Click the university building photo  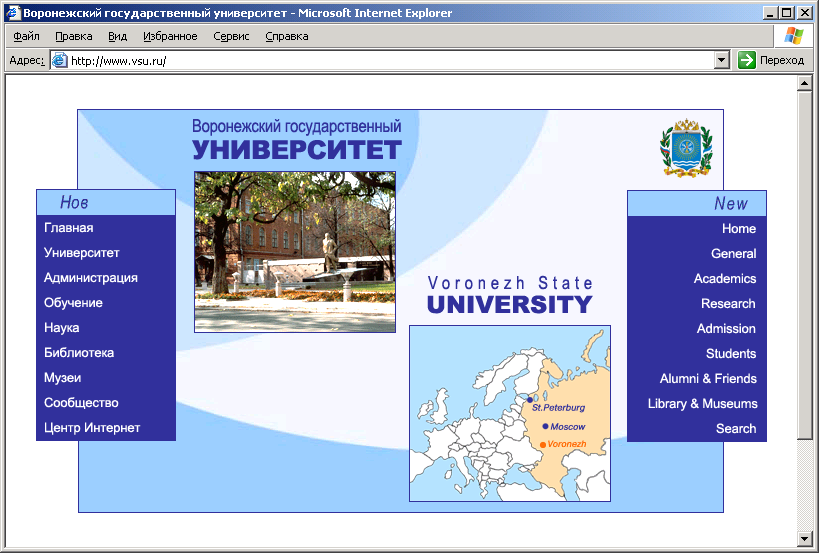click(295, 252)
